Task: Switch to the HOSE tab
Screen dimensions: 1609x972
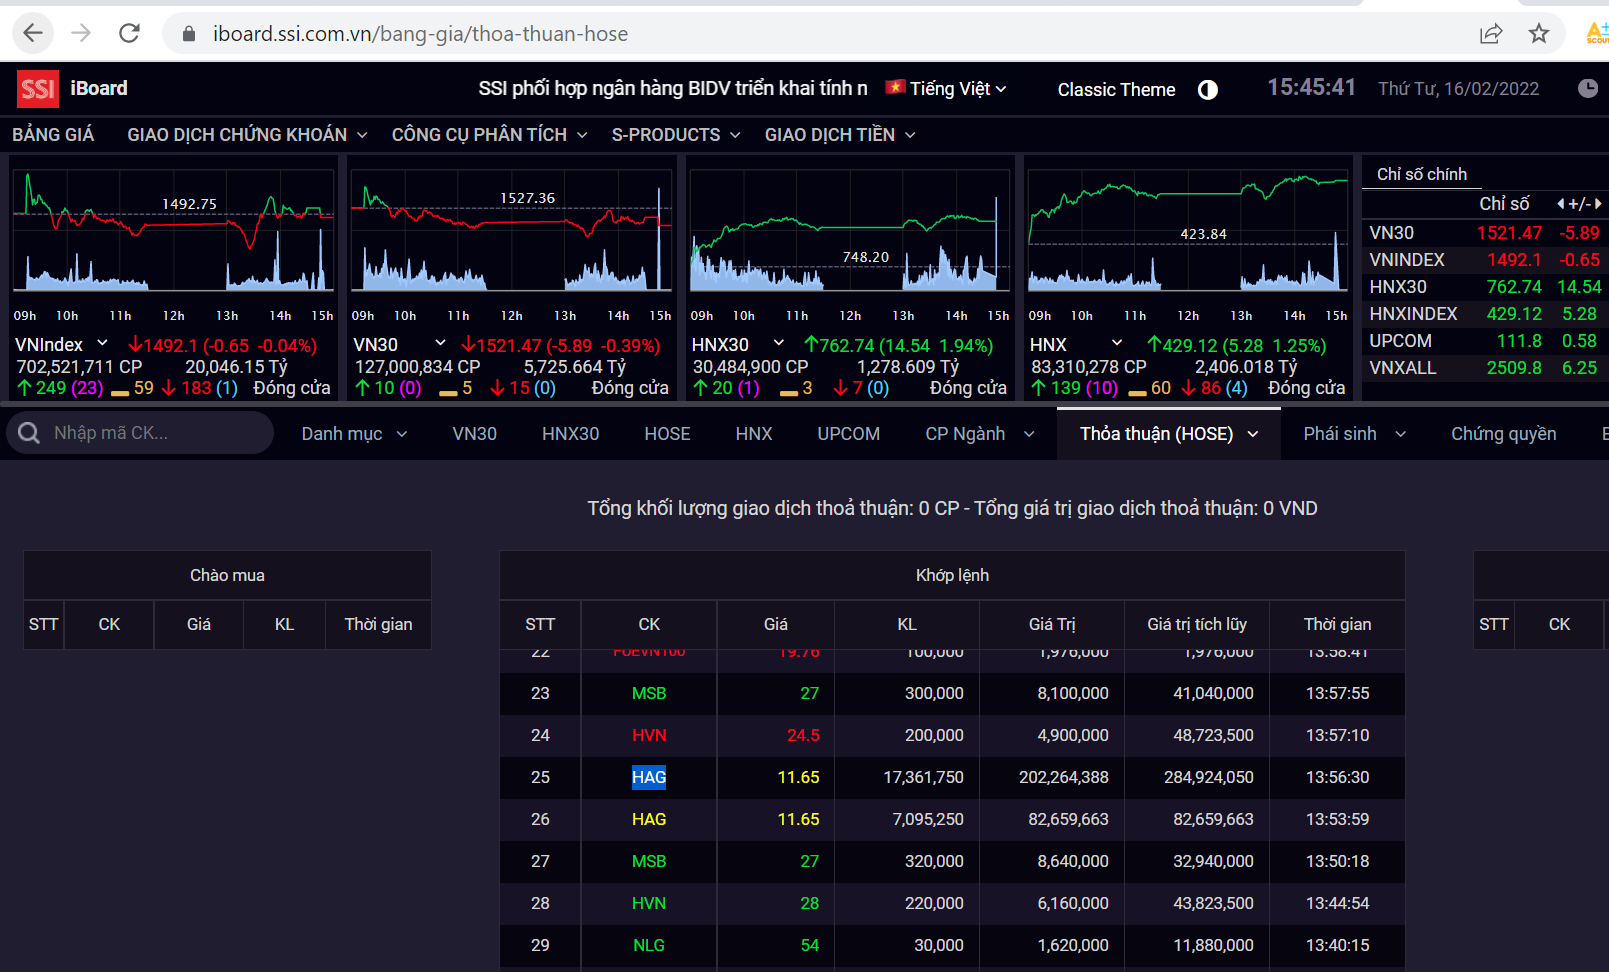Action: coord(667,434)
